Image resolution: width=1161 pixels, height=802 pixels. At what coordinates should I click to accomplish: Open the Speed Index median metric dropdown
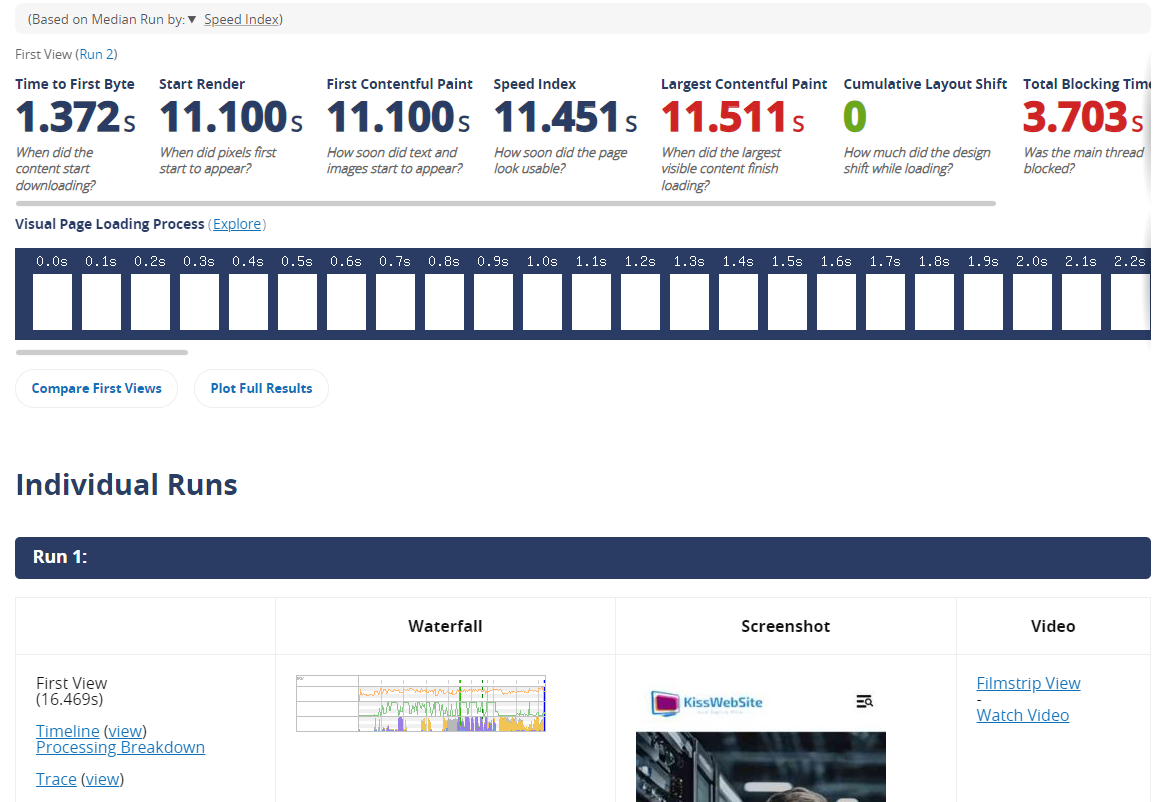tap(241, 19)
